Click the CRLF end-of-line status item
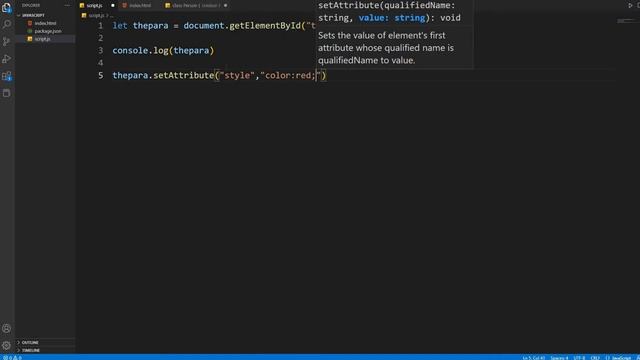The image size is (640, 360). [x=595, y=358]
